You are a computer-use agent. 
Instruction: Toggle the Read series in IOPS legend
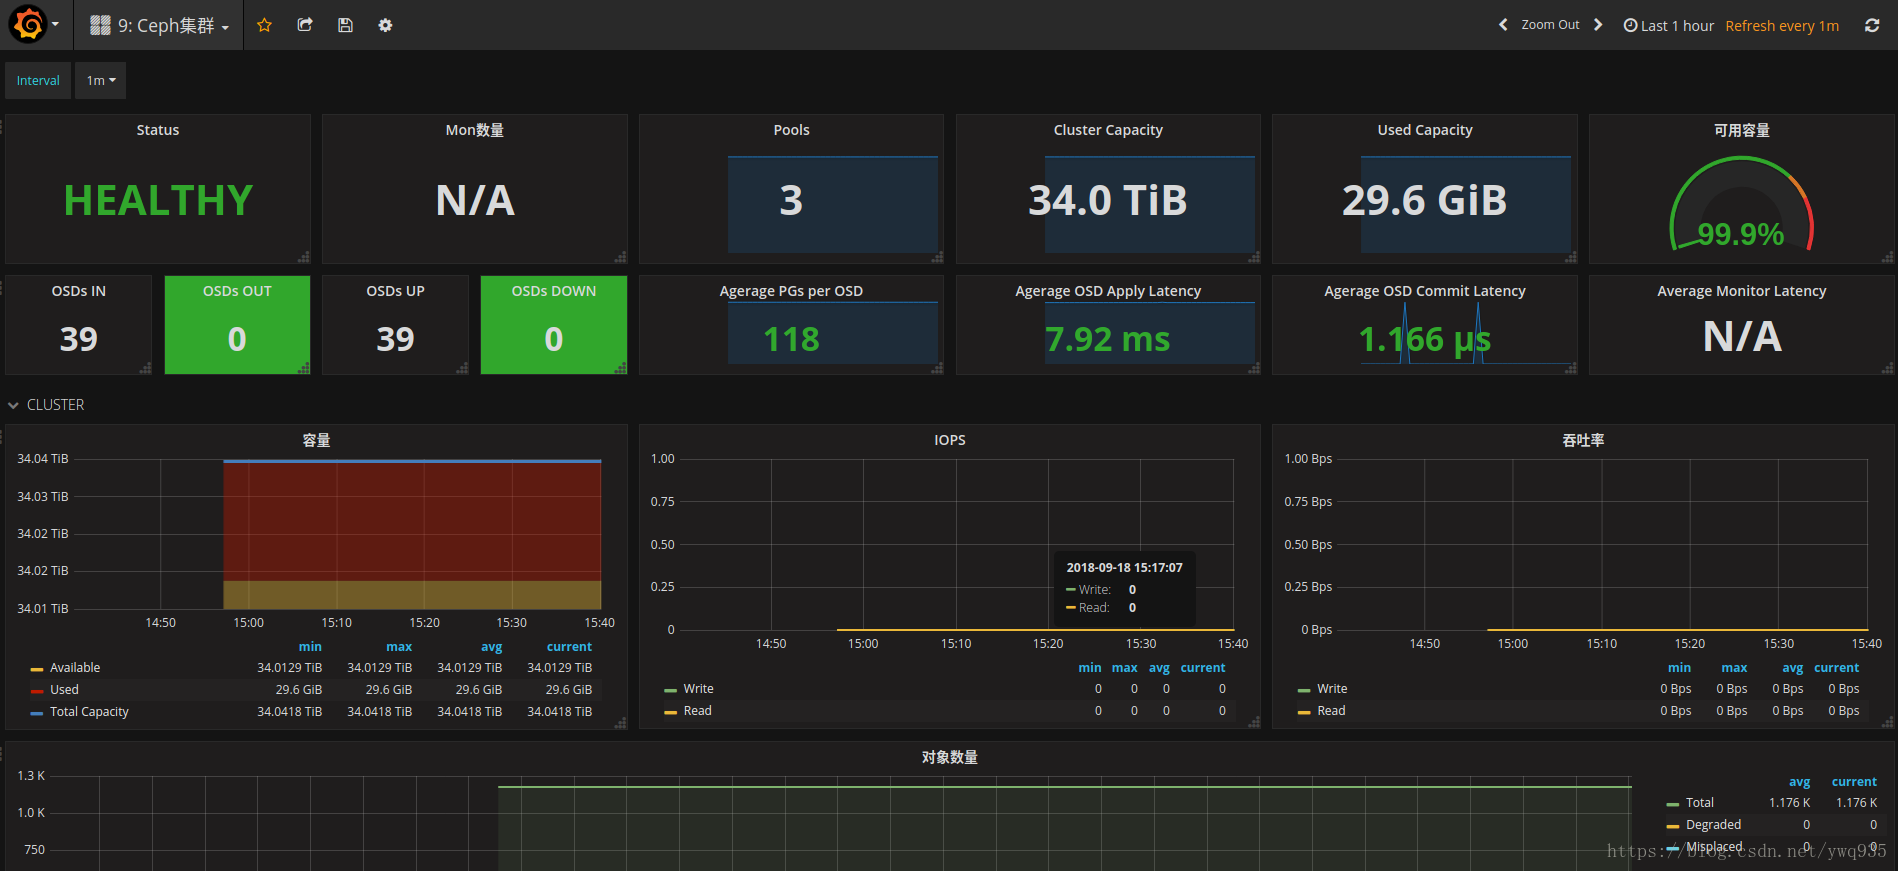click(697, 711)
